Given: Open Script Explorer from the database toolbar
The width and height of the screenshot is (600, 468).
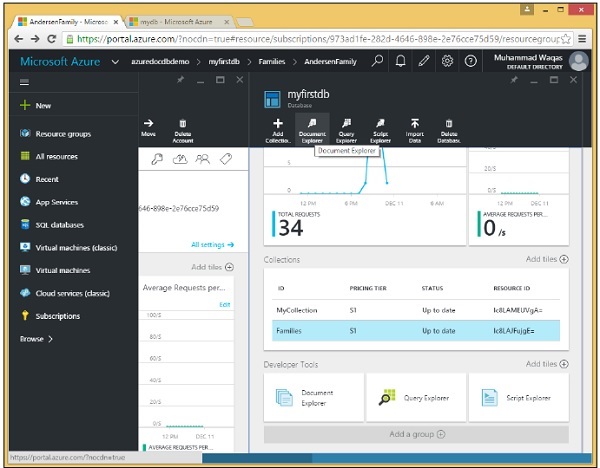Looking at the screenshot, I should tap(380, 130).
